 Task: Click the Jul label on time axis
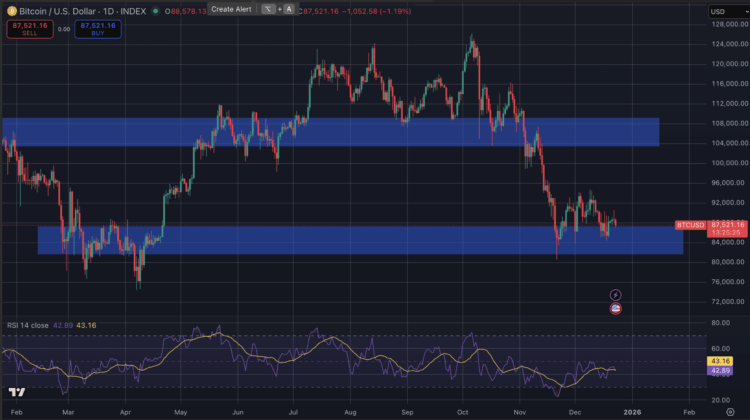click(293, 412)
